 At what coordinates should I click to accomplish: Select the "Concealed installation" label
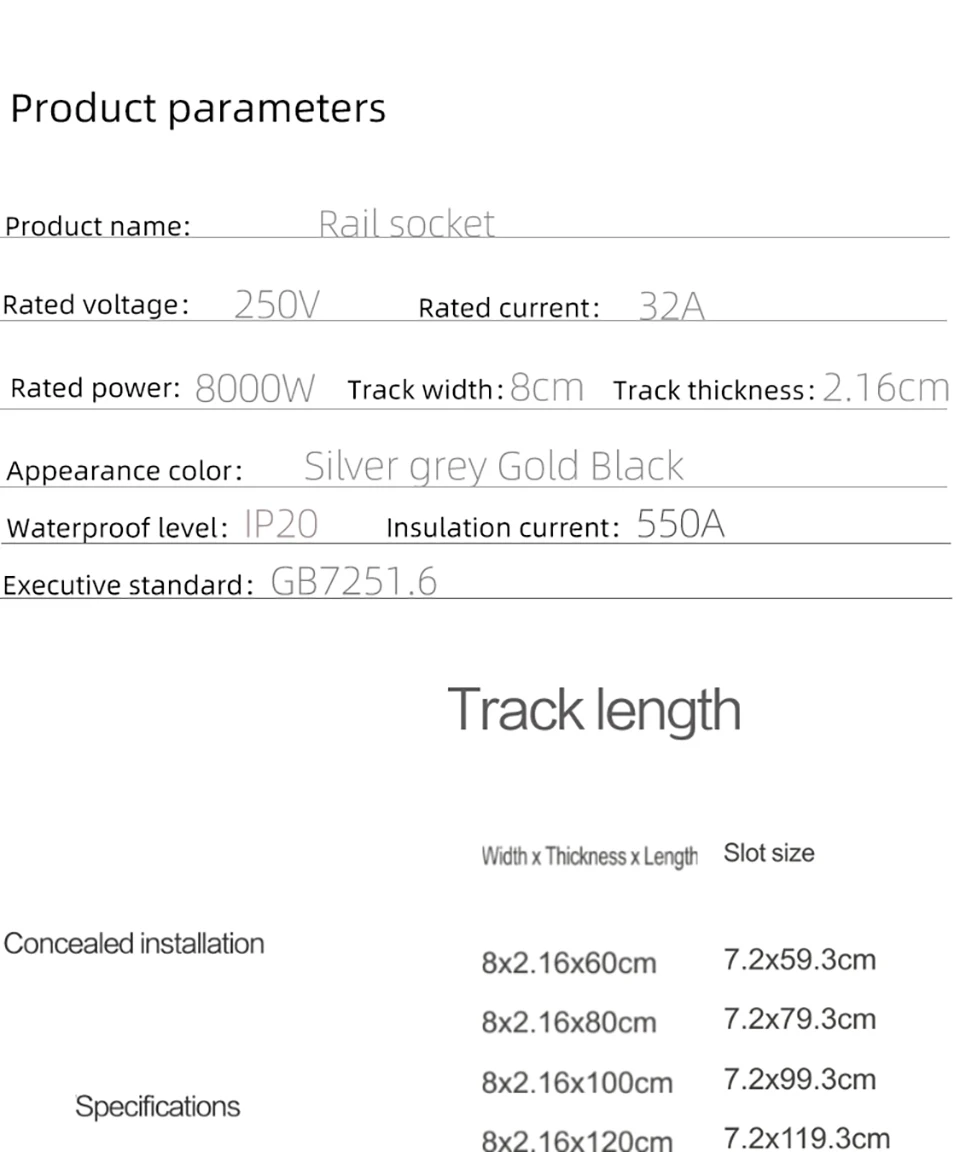(134, 944)
